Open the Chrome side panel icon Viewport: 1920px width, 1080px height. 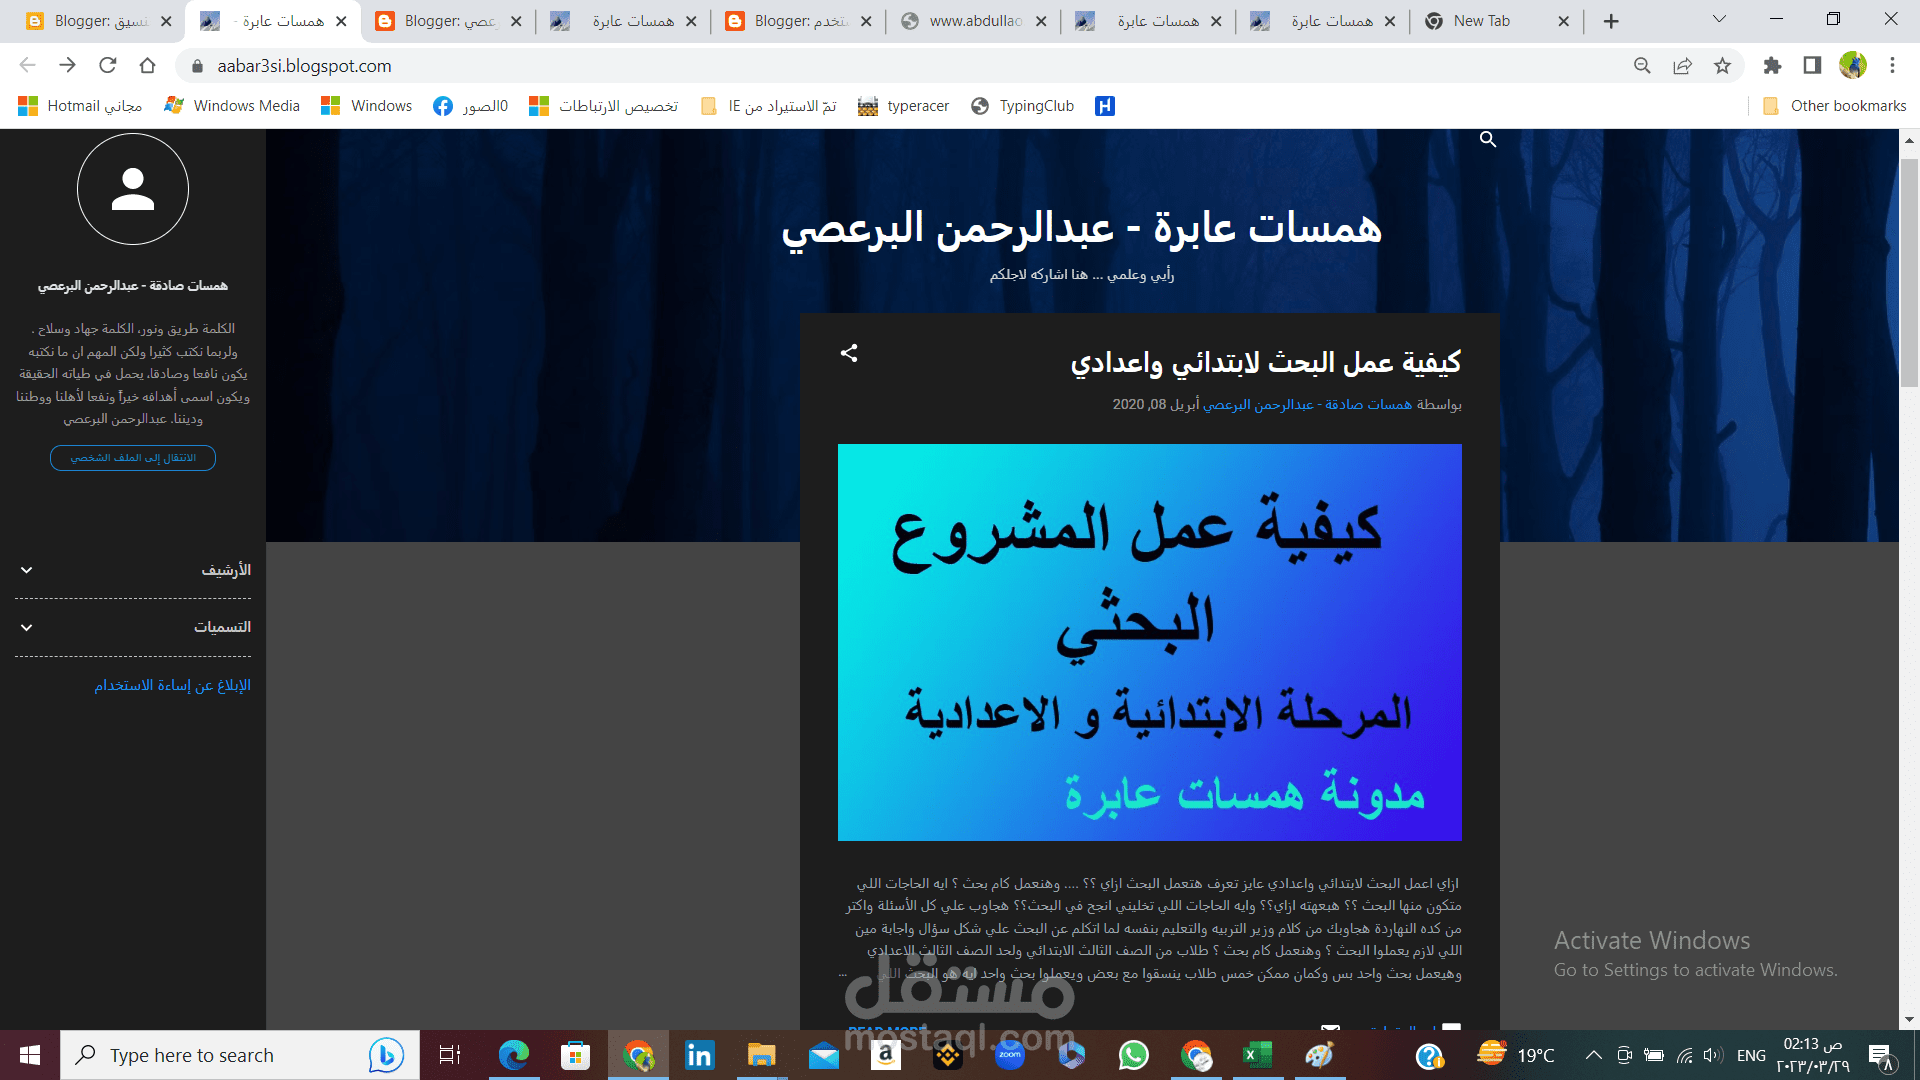(x=1812, y=66)
